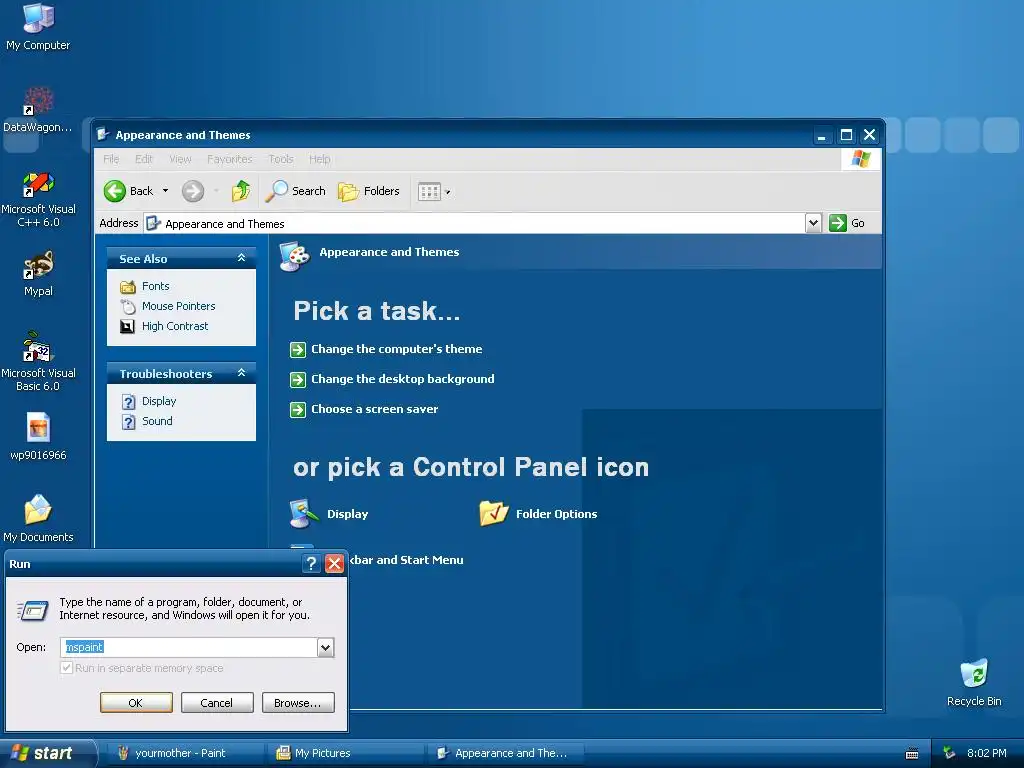This screenshot has width=1024, height=768.
Task: Switch to yourmother - Paint taskbar button
Action: click(x=185, y=754)
